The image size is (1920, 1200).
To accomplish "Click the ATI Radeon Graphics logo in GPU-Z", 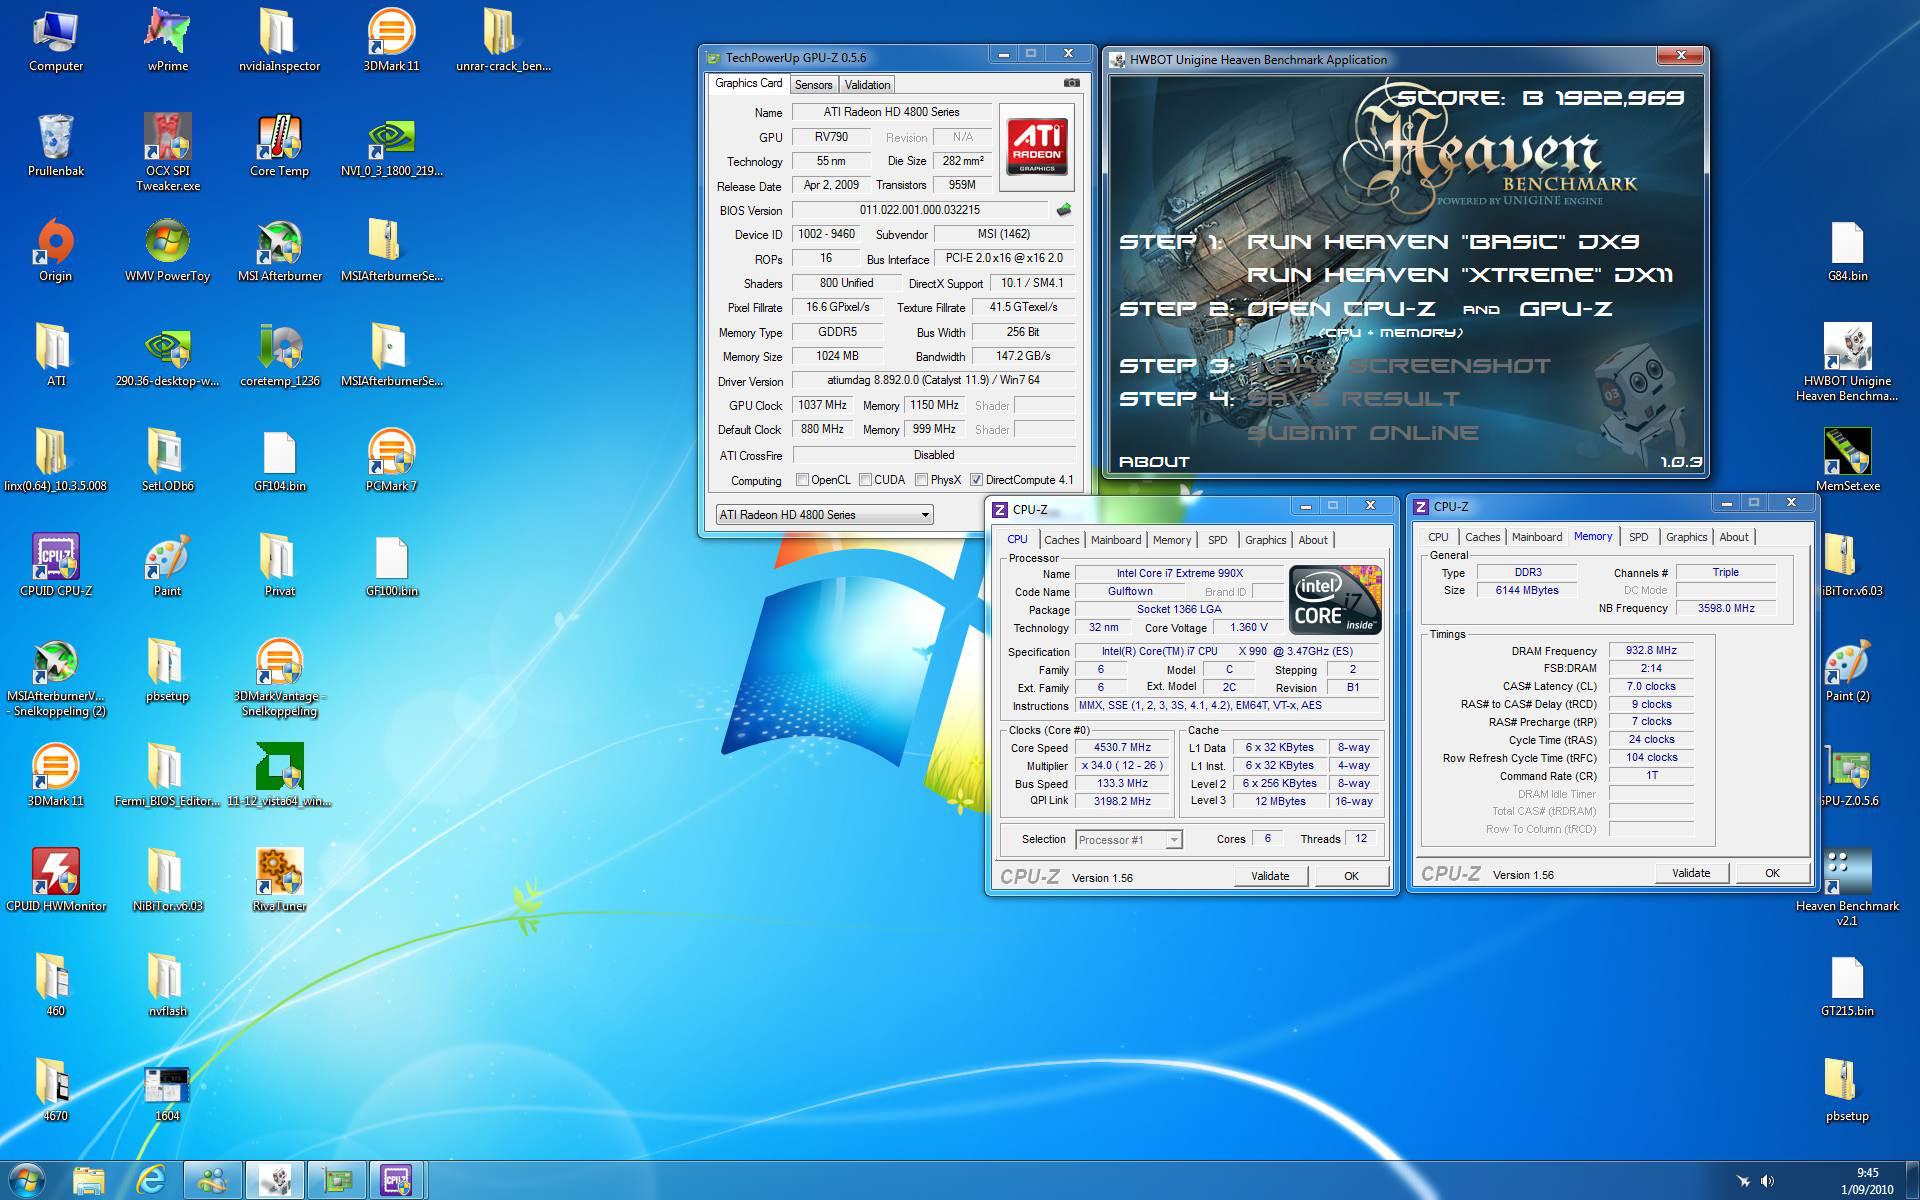I will [1037, 146].
